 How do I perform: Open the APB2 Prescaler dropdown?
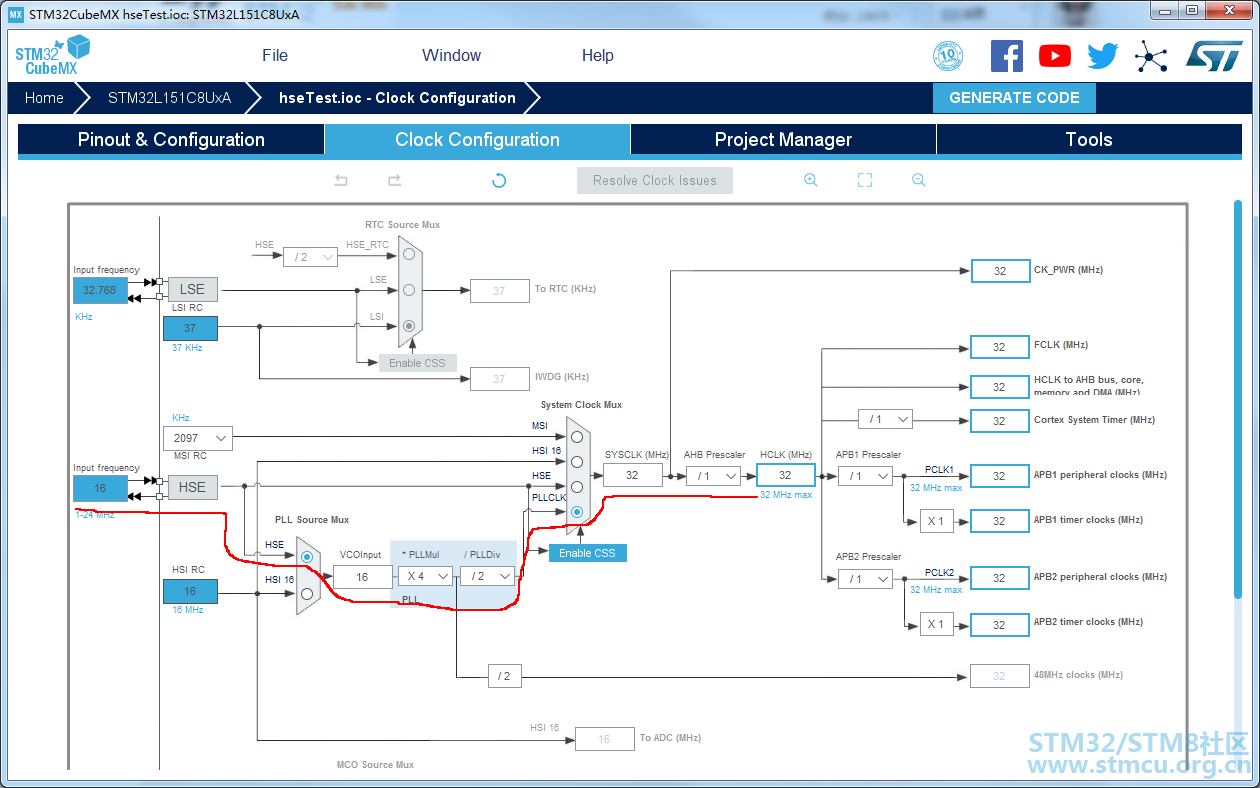tap(865, 578)
